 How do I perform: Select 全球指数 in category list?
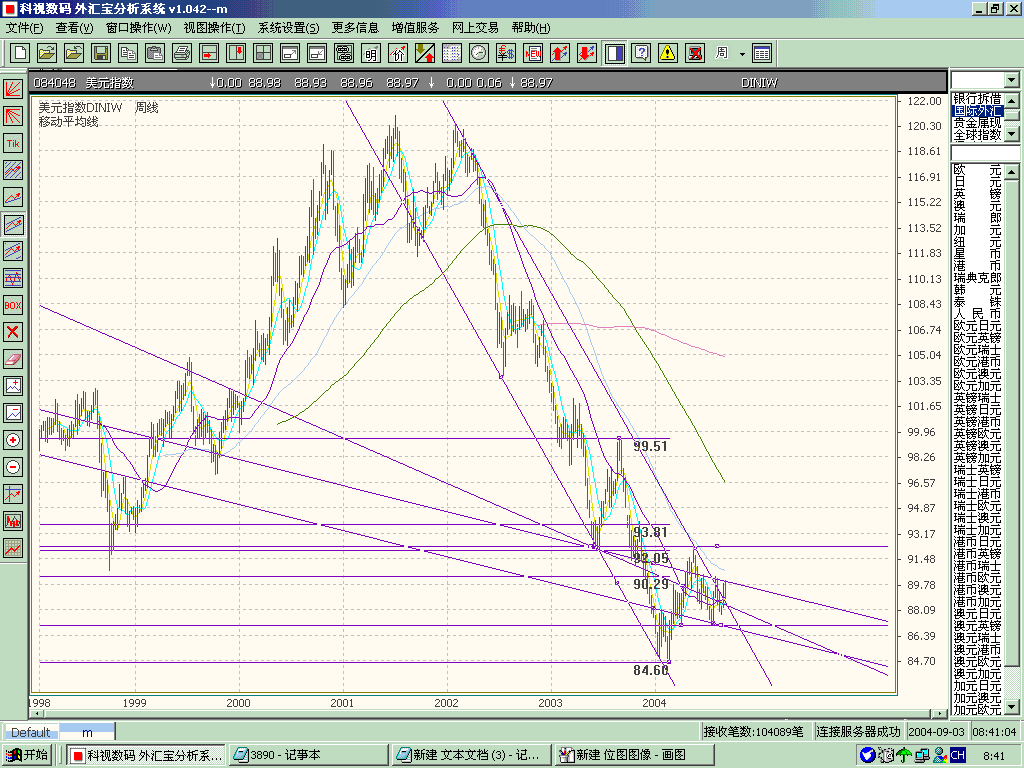click(977, 135)
